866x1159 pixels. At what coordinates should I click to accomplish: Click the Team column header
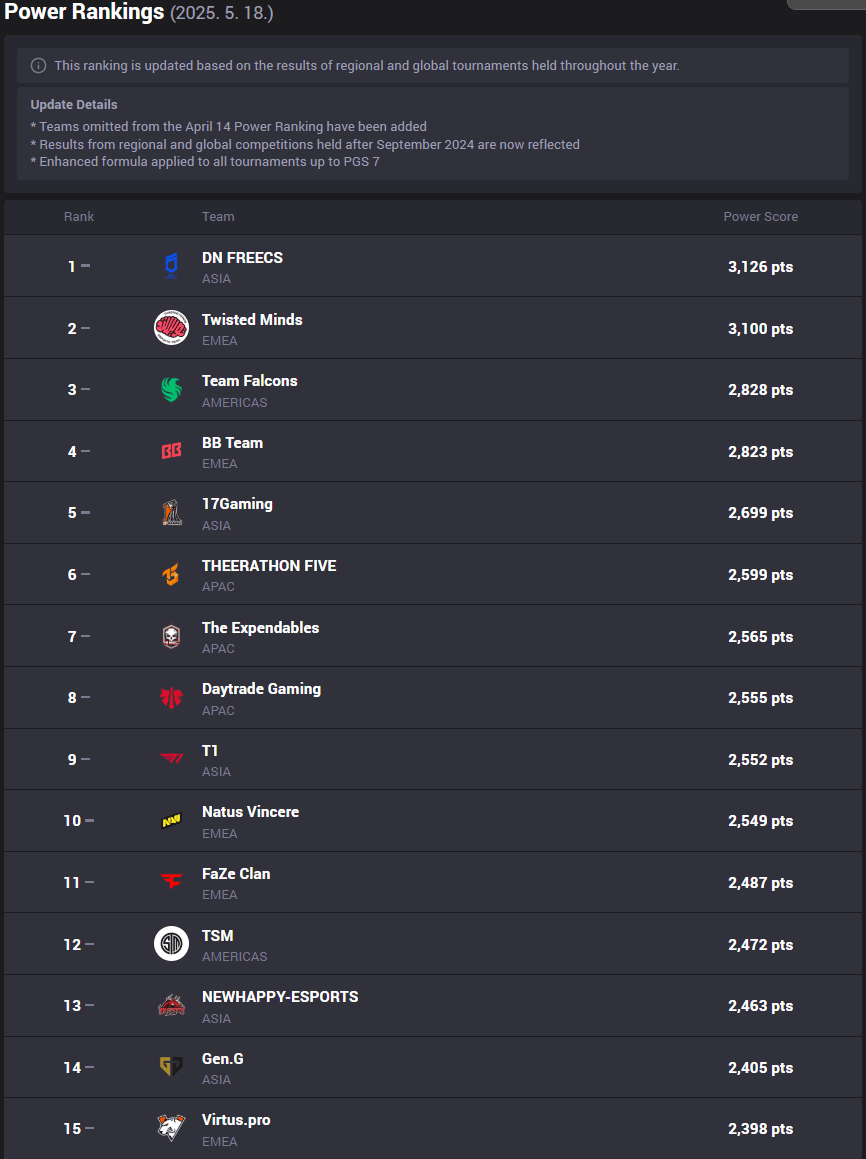(x=218, y=217)
